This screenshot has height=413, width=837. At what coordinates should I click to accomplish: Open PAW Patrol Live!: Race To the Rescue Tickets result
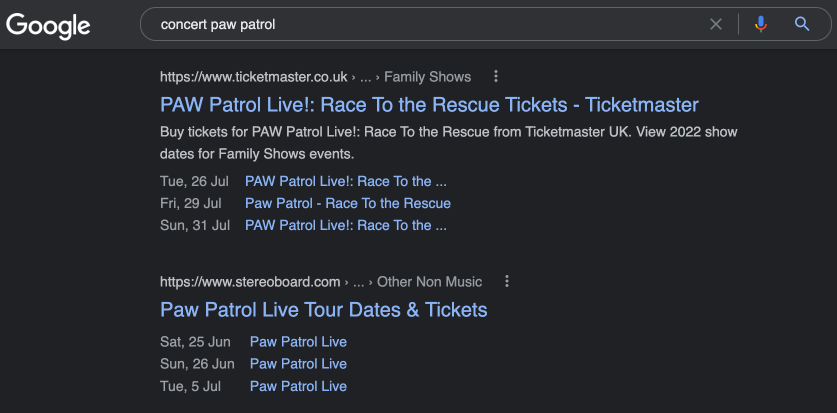click(429, 105)
